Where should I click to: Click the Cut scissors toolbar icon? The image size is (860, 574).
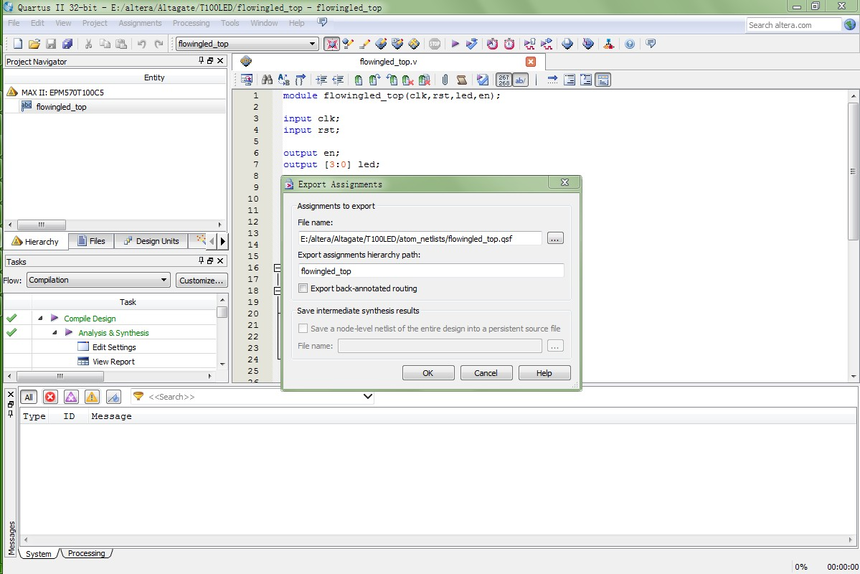pos(88,44)
